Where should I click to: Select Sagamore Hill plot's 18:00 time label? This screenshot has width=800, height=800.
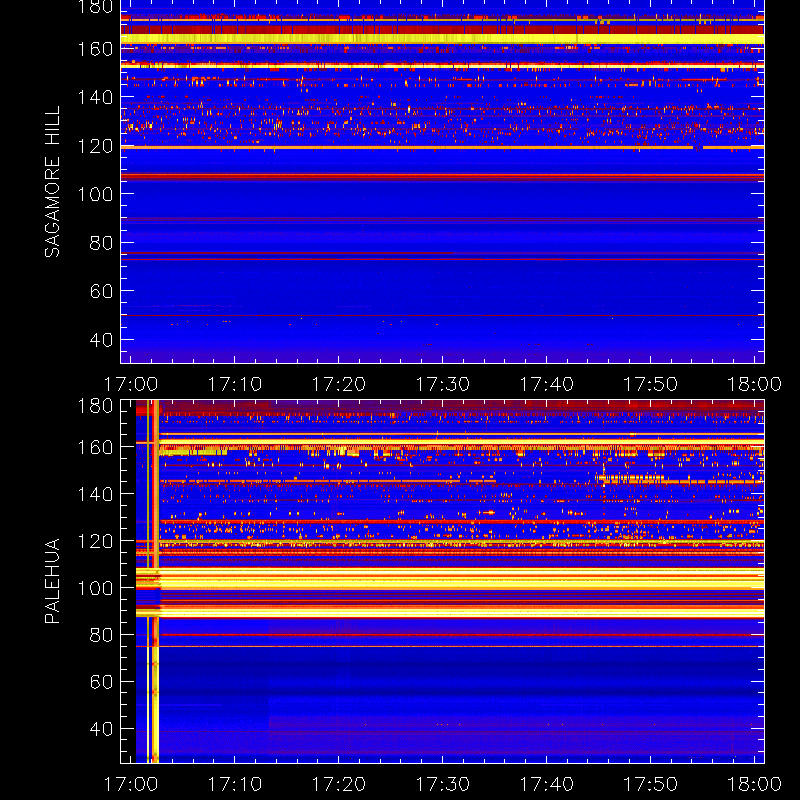click(754, 384)
